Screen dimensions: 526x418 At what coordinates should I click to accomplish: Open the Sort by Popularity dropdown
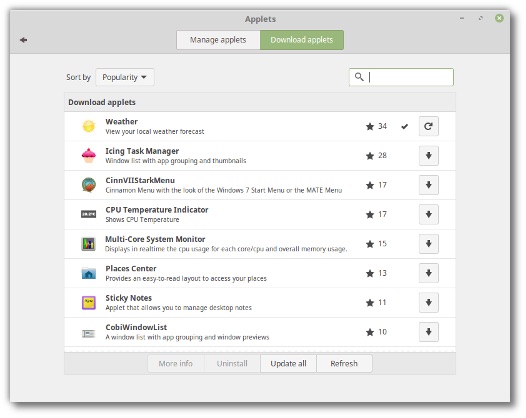(125, 77)
